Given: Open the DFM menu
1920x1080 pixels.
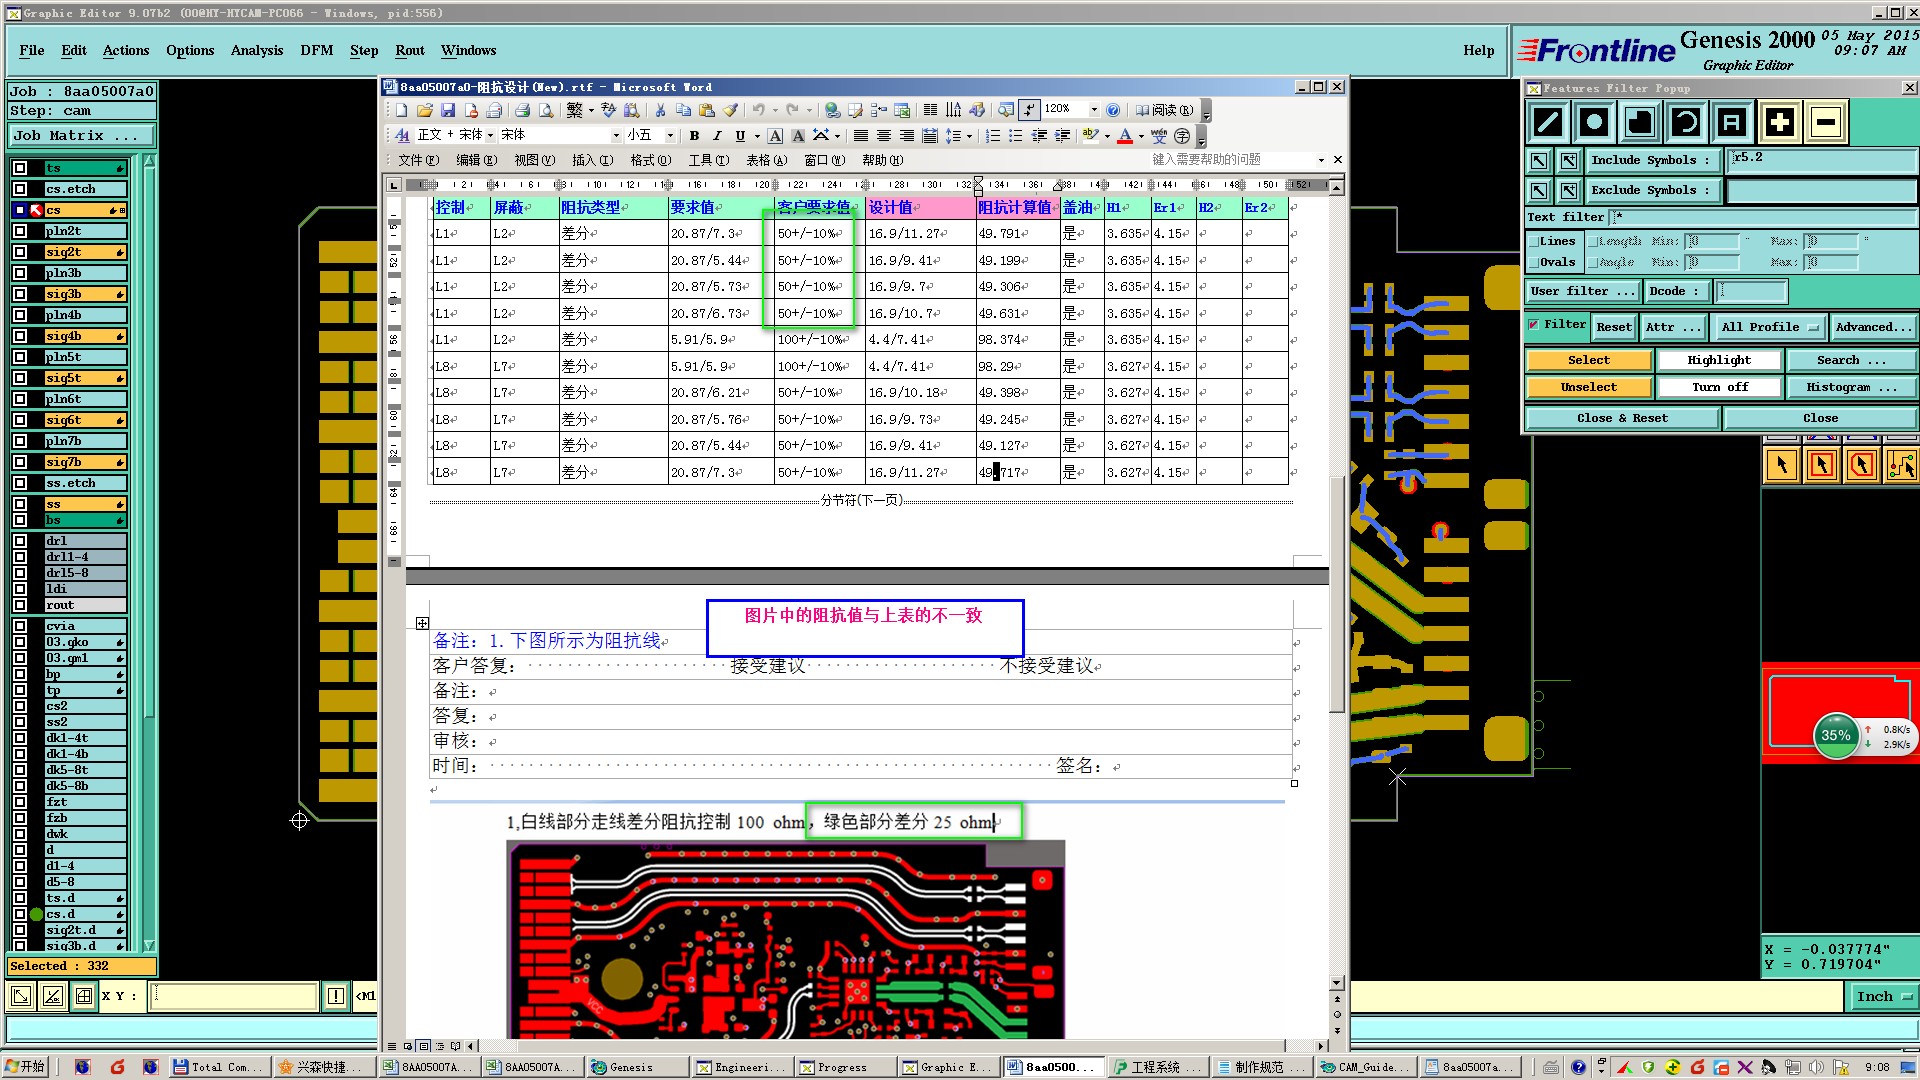Looking at the screenshot, I should (316, 50).
